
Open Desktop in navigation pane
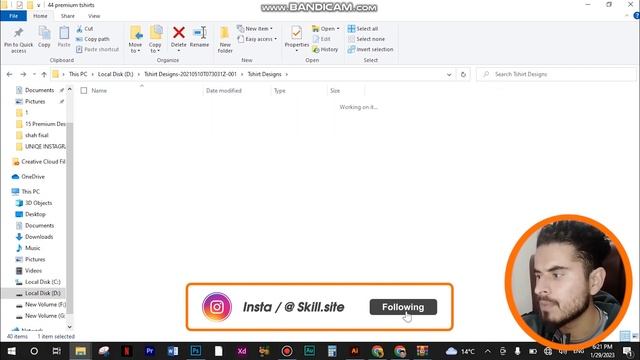(x=31, y=214)
